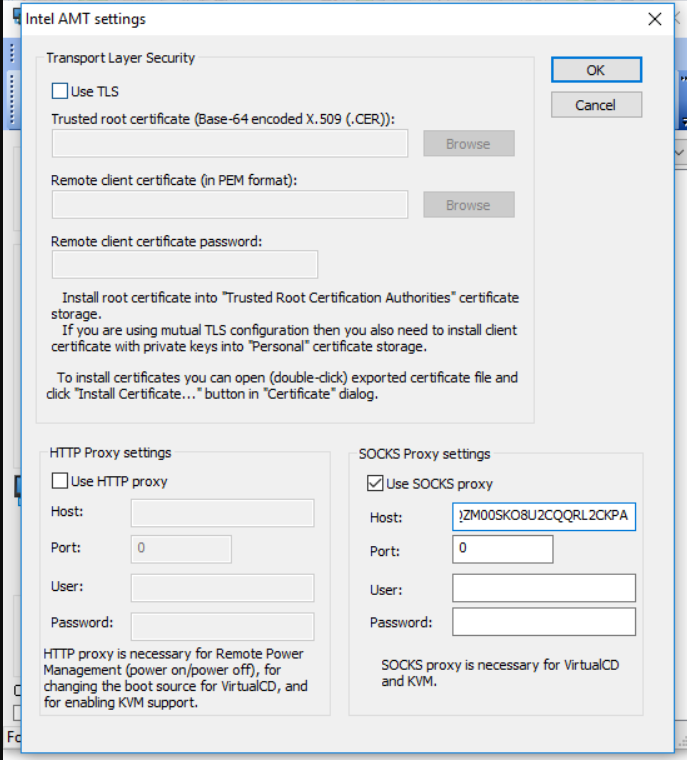Click the Cancel button
This screenshot has height=760, width=687.
point(596,105)
